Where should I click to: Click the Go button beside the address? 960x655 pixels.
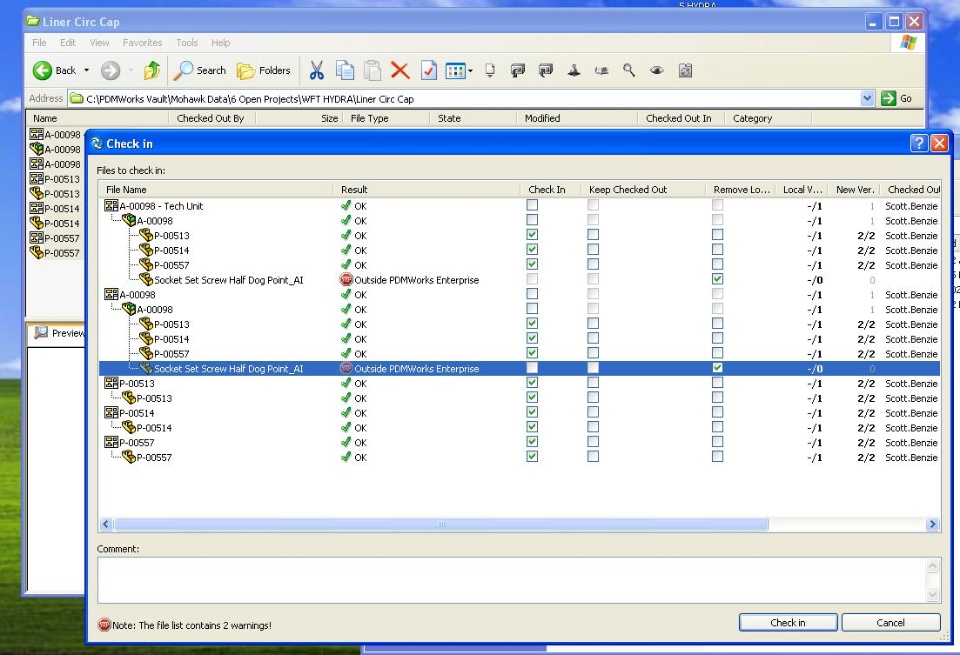pos(898,99)
